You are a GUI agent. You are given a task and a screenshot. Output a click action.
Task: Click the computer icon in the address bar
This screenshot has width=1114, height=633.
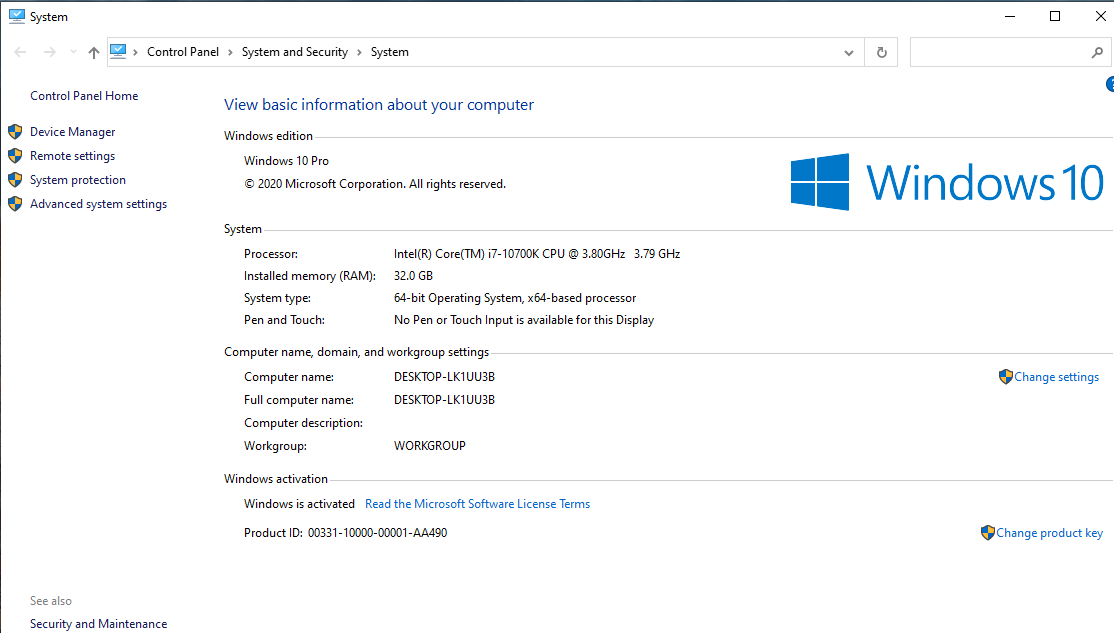[119, 51]
